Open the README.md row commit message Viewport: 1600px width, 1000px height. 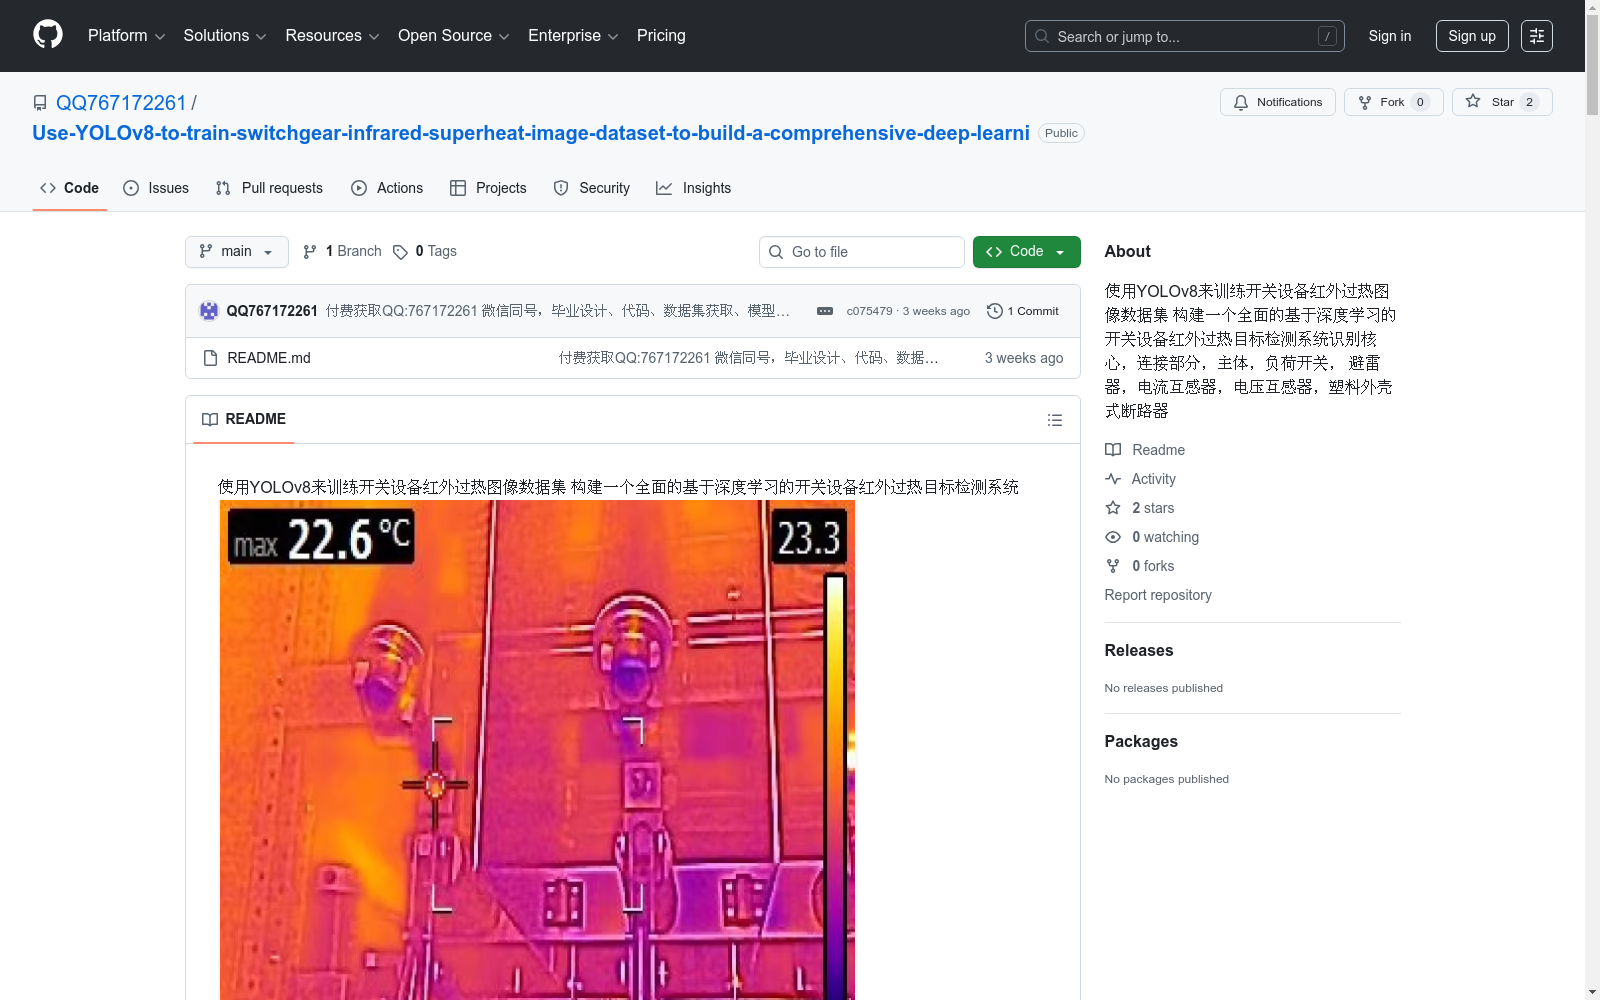(749, 358)
